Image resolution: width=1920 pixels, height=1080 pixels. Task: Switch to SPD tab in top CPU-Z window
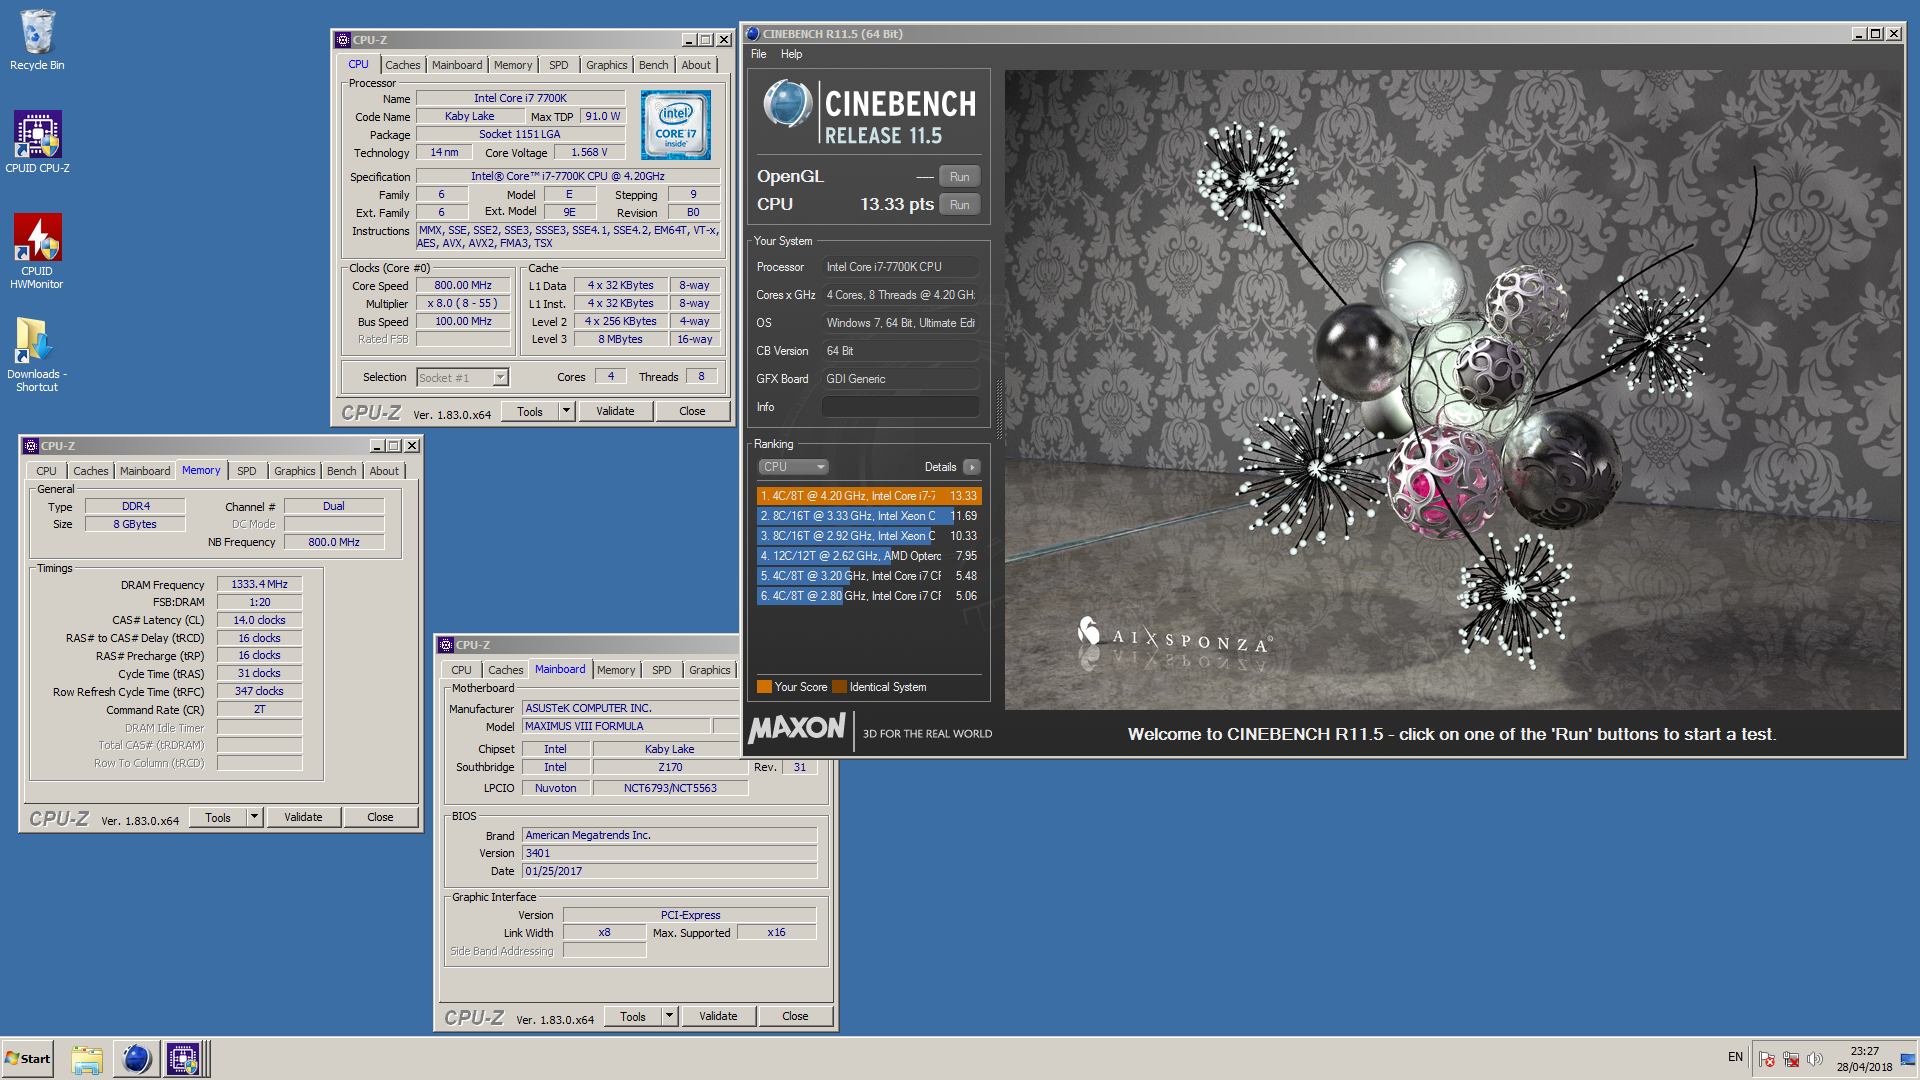point(559,65)
